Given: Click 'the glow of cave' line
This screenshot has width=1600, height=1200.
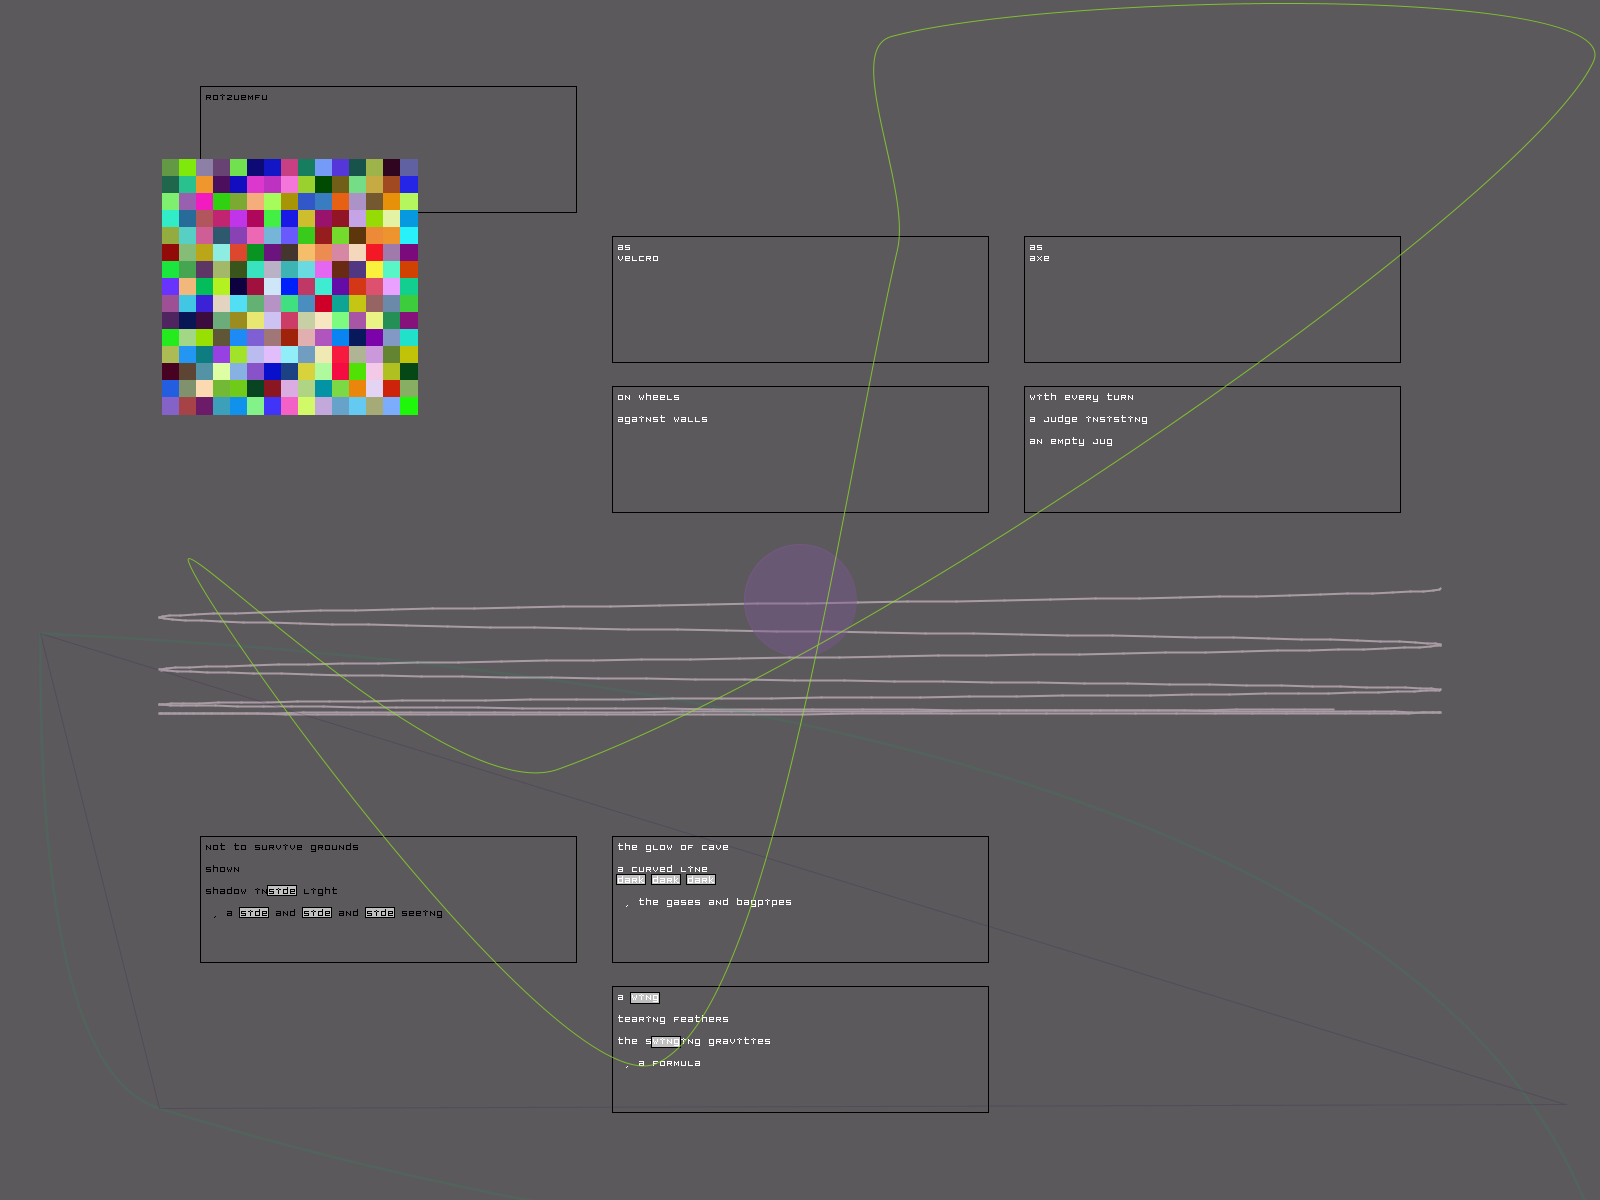Looking at the screenshot, I should point(673,847).
